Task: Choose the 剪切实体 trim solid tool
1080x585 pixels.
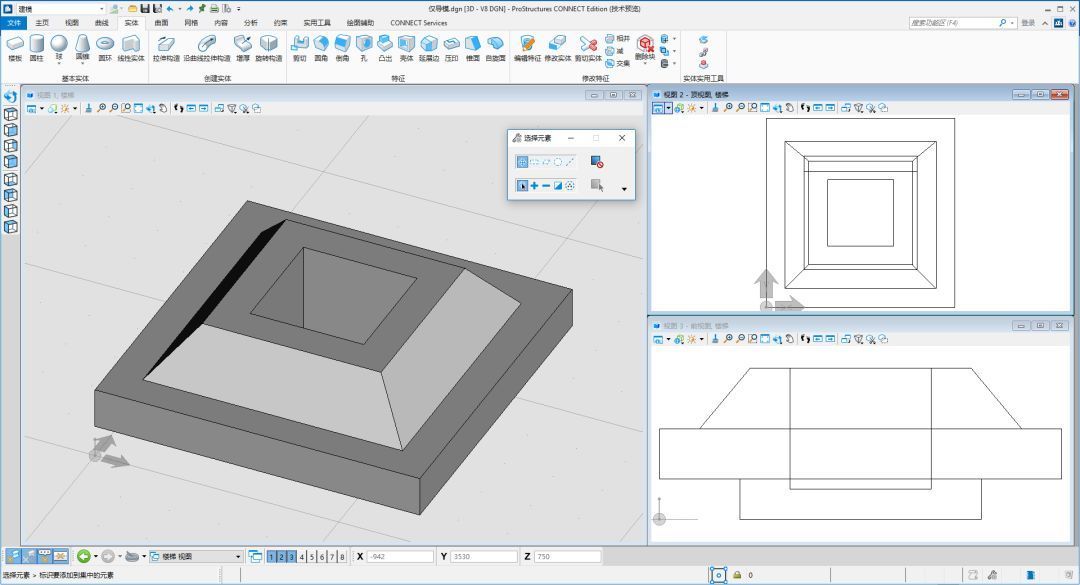Action: [588, 48]
